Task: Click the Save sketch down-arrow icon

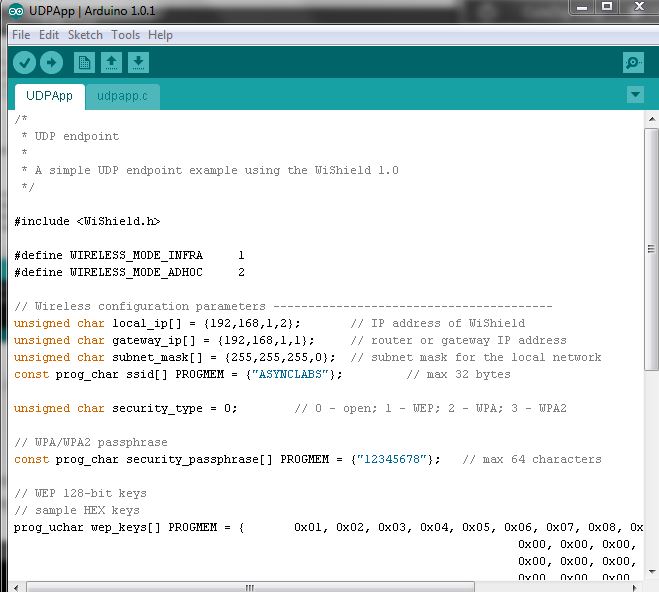Action: [138, 63]
